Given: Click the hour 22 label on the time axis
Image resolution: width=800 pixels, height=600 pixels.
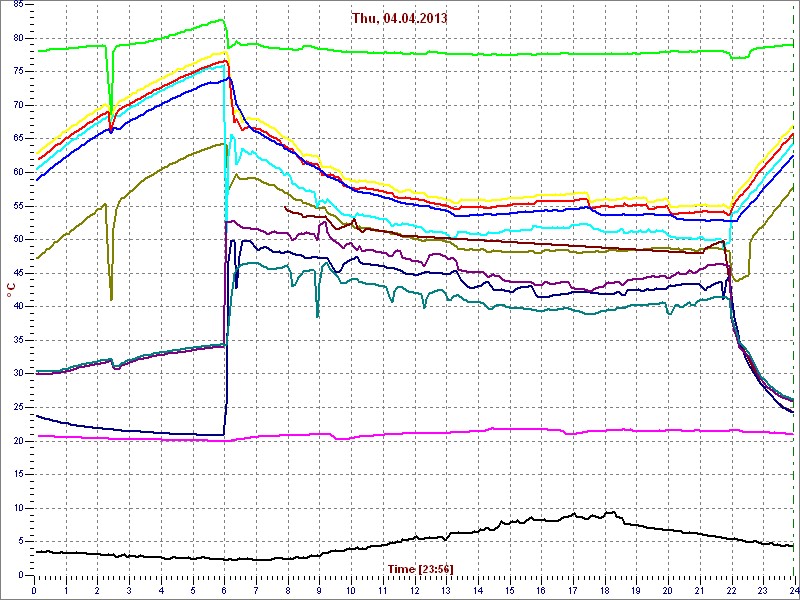Looking at the screenshot, I should (x=732, y=590).
